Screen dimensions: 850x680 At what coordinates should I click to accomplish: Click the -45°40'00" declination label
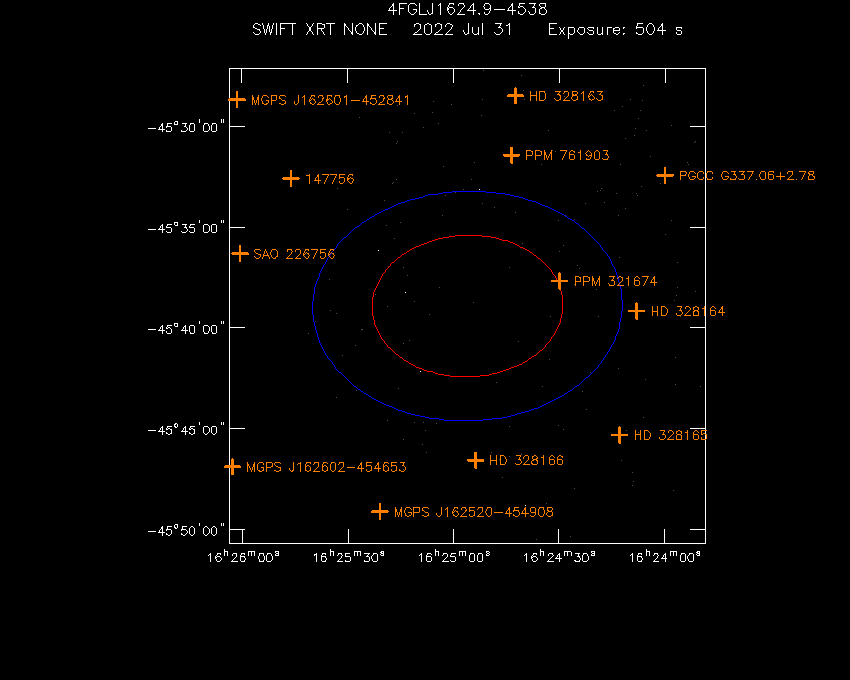[x=186, y=329]
